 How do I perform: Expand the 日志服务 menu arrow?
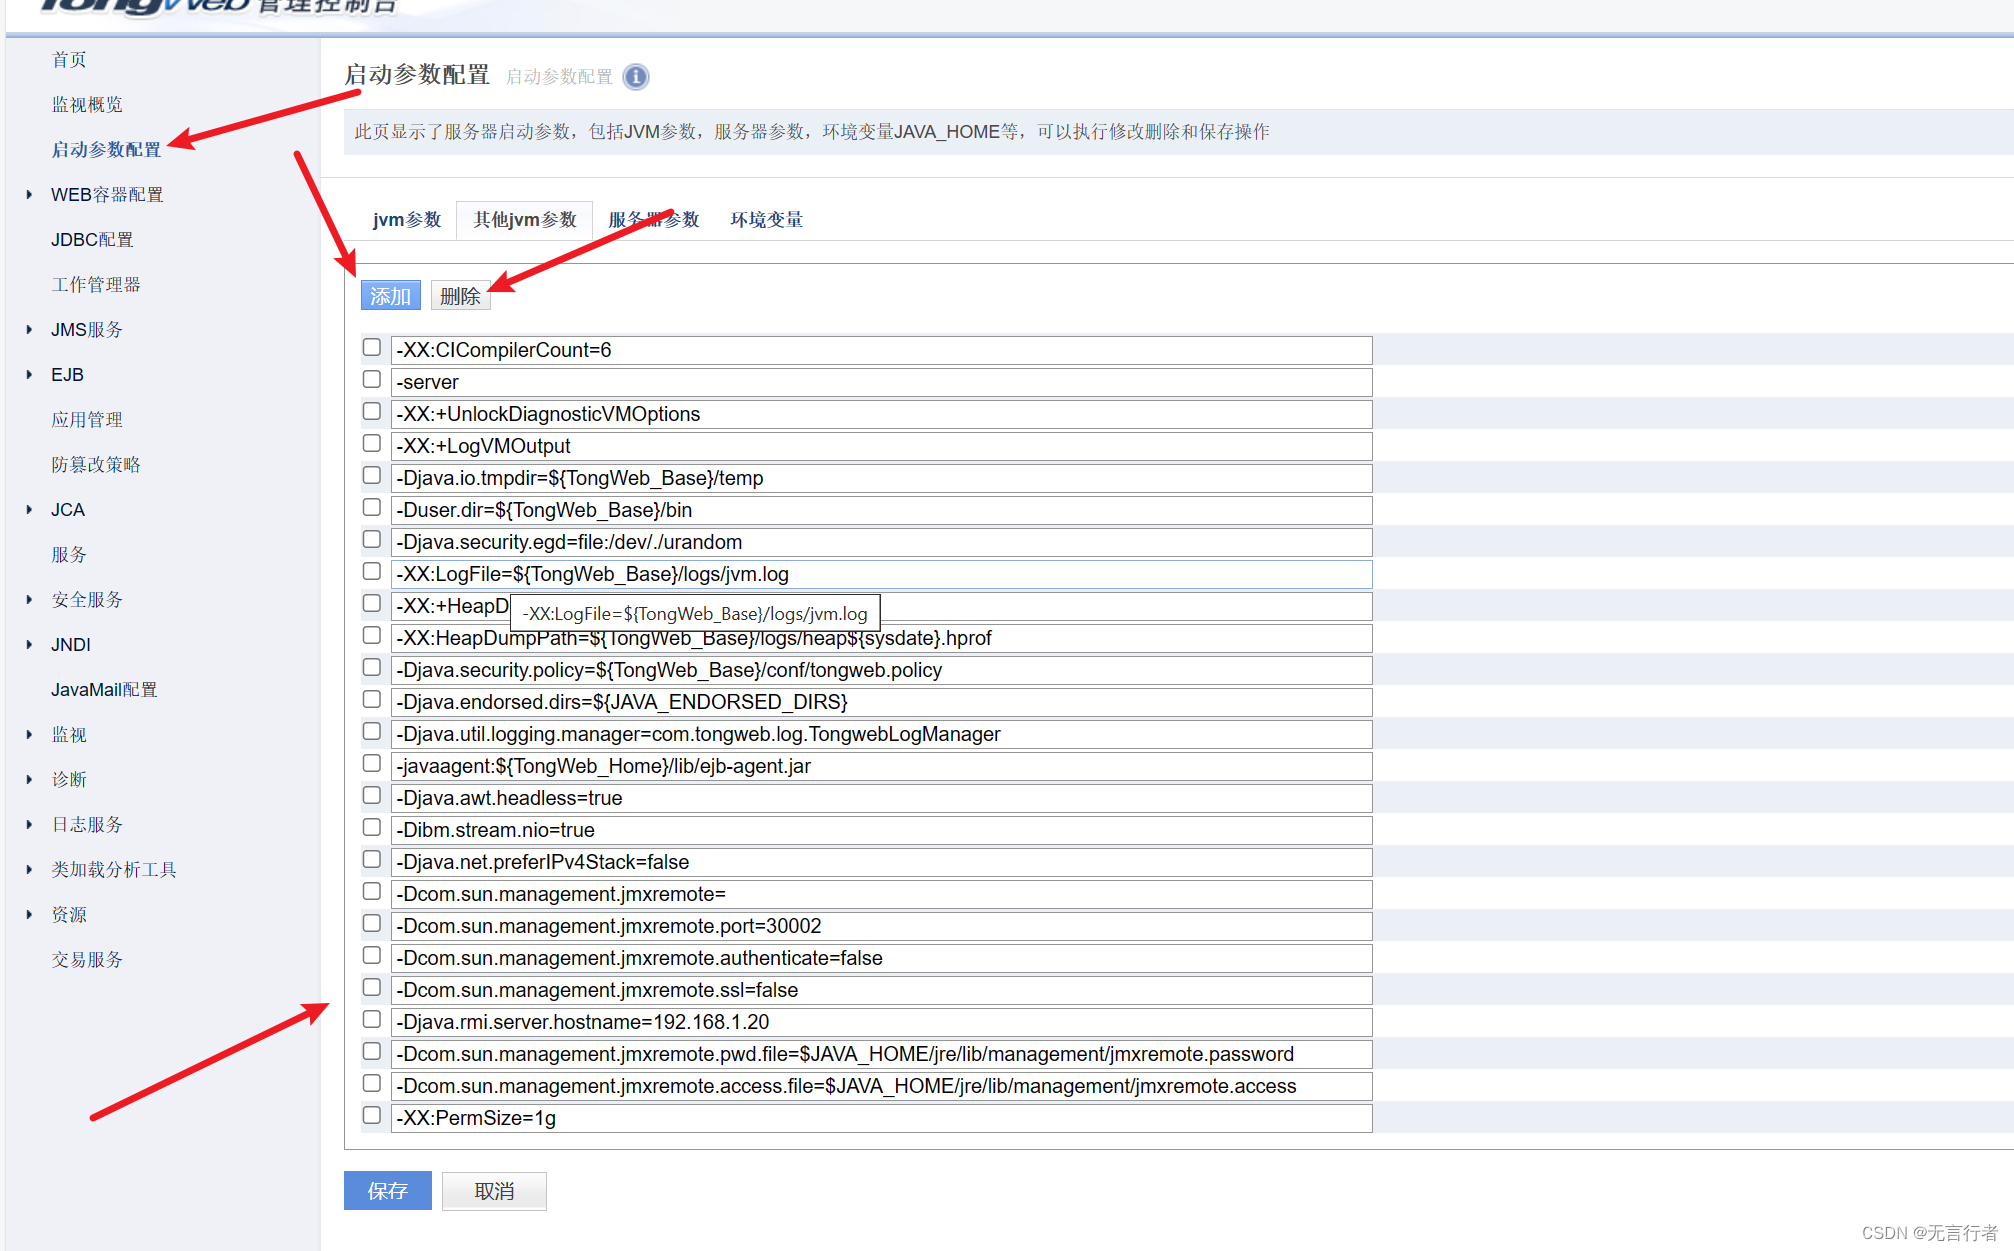pos(29,825)
